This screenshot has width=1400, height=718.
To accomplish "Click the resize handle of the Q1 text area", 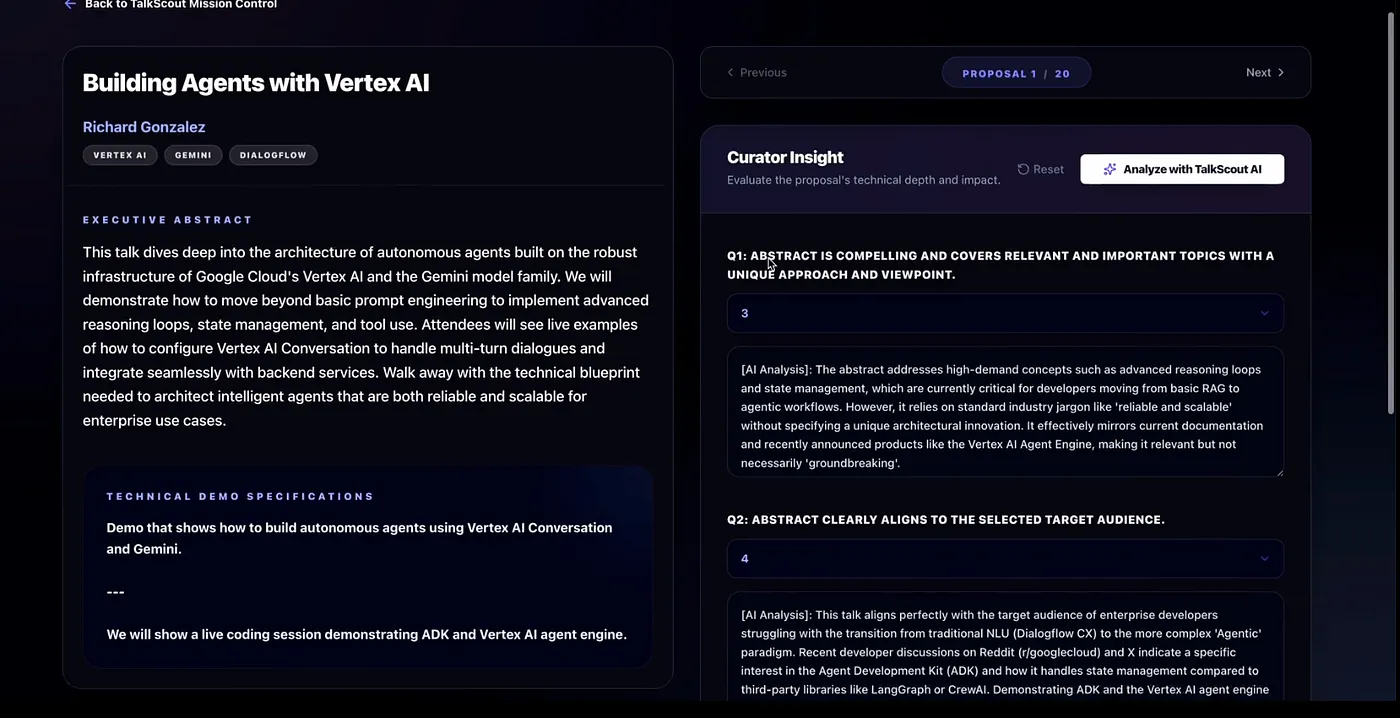I will pyautogui.click(x=1278, y=471).
